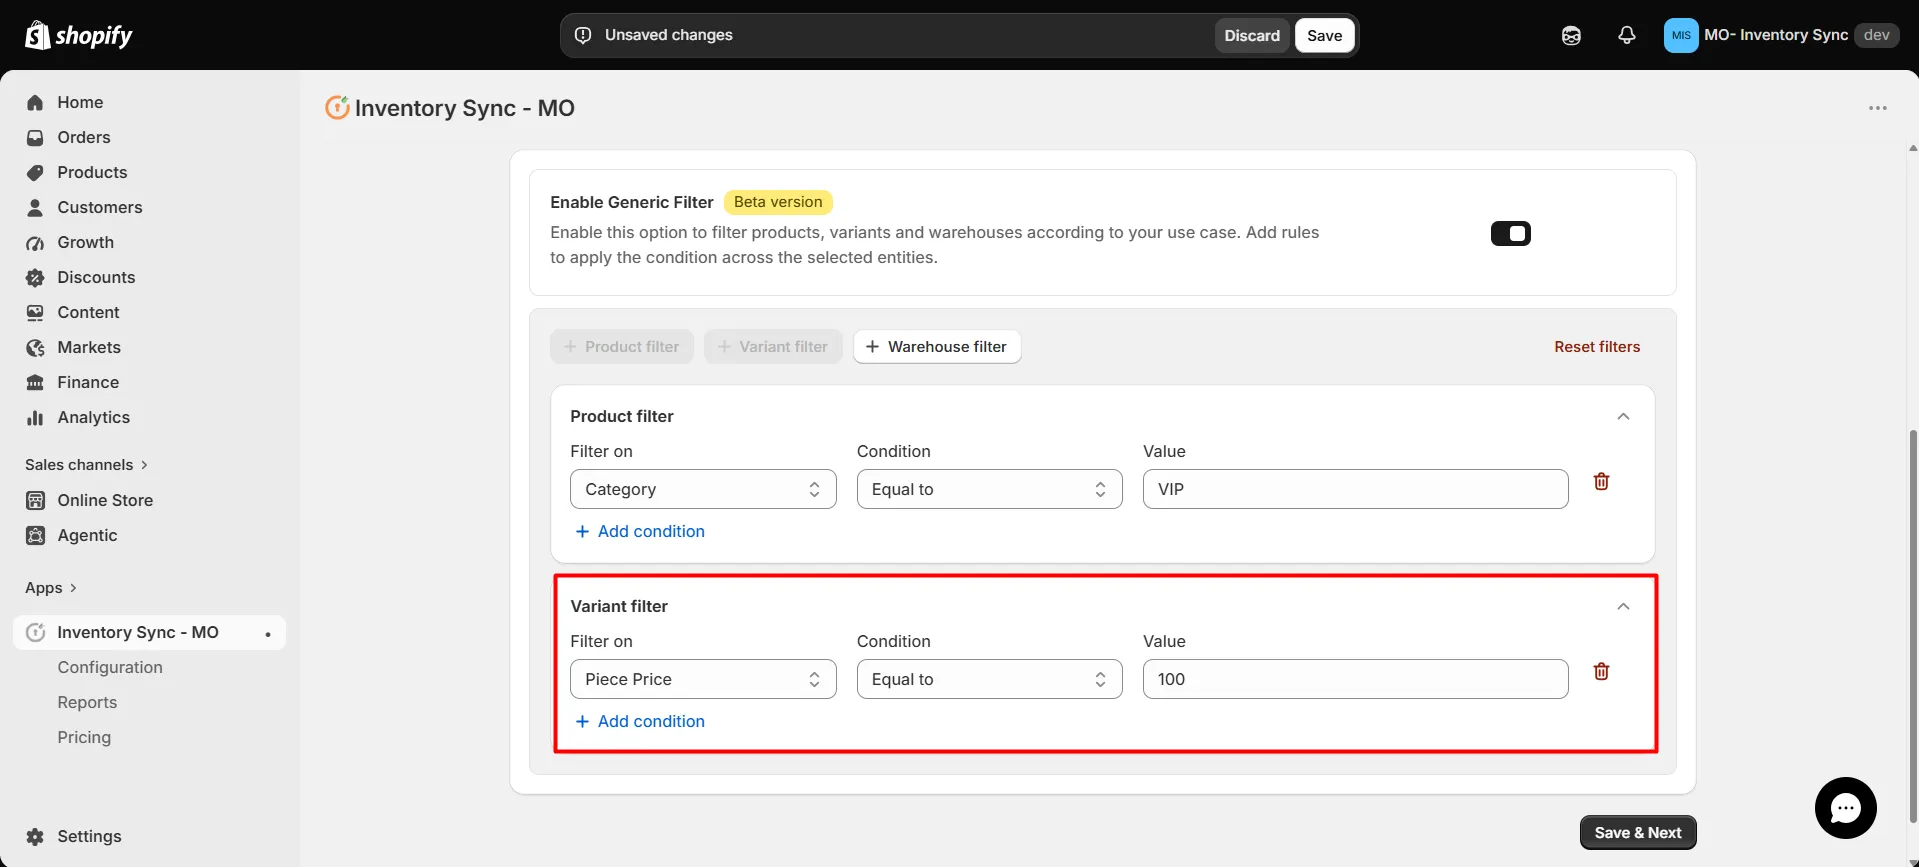Click the Inventory Sync app logo in header

[x=337, y=107]
